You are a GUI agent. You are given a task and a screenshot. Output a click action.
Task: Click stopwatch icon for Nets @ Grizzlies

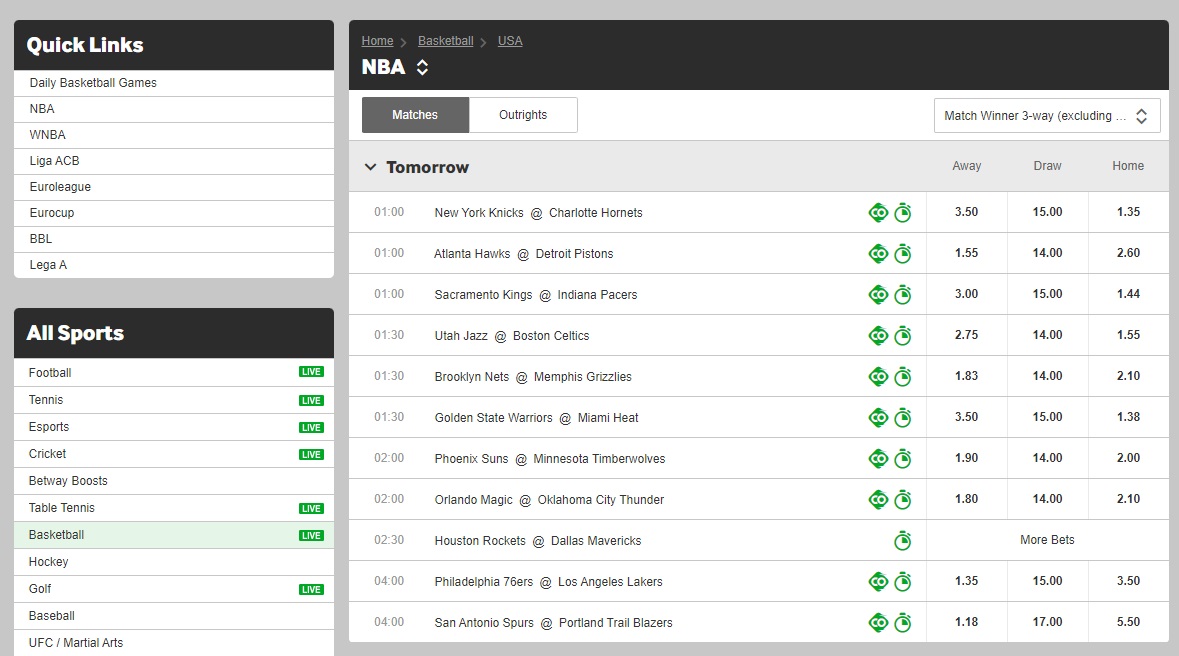(x=903, y=377)
